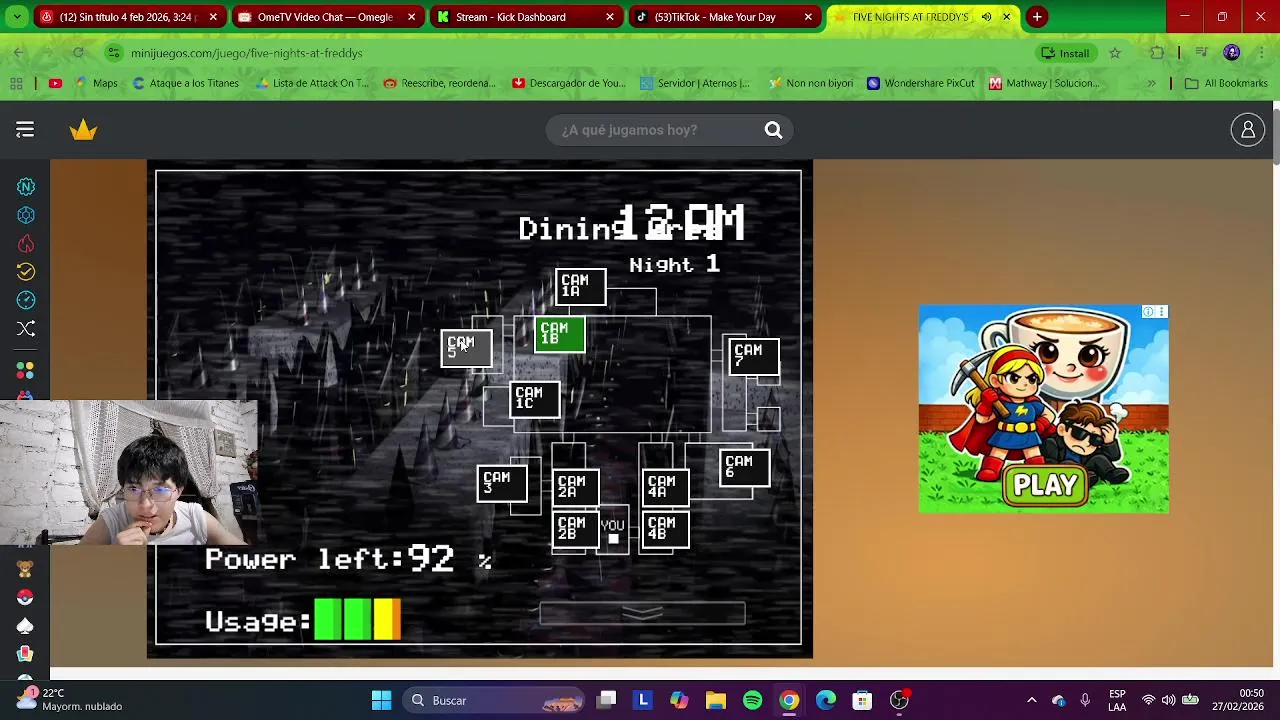Open the taskbar clock and date

pos(1238,699)
